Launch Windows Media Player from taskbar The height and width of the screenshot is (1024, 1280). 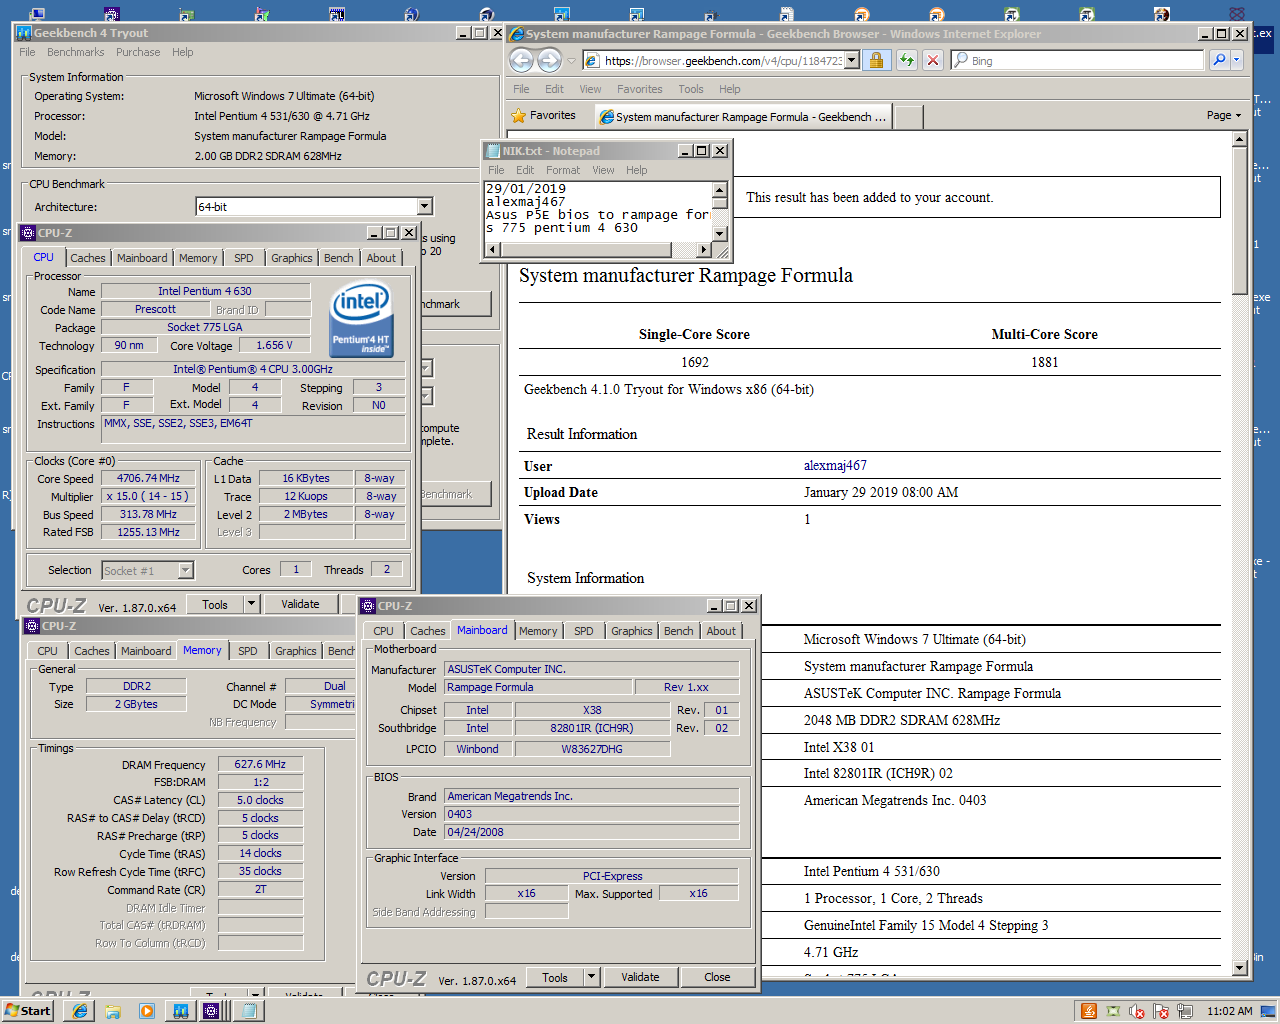click(147, 1011)
